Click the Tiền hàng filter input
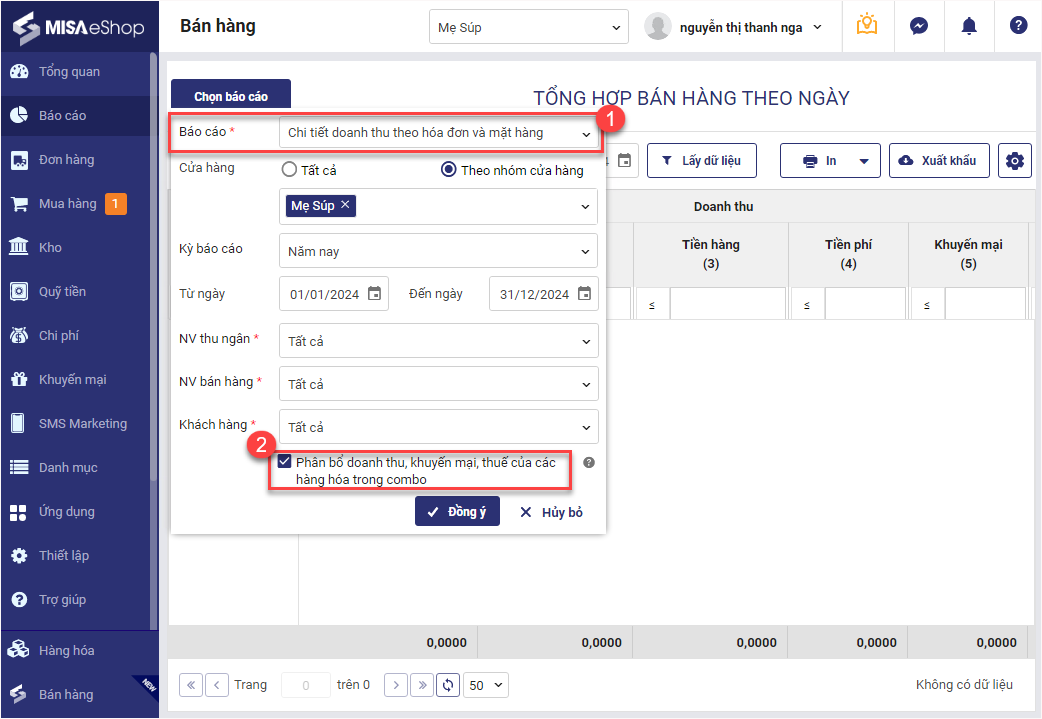This screenshot has height=719, width=1042. [x=728, y=304]
